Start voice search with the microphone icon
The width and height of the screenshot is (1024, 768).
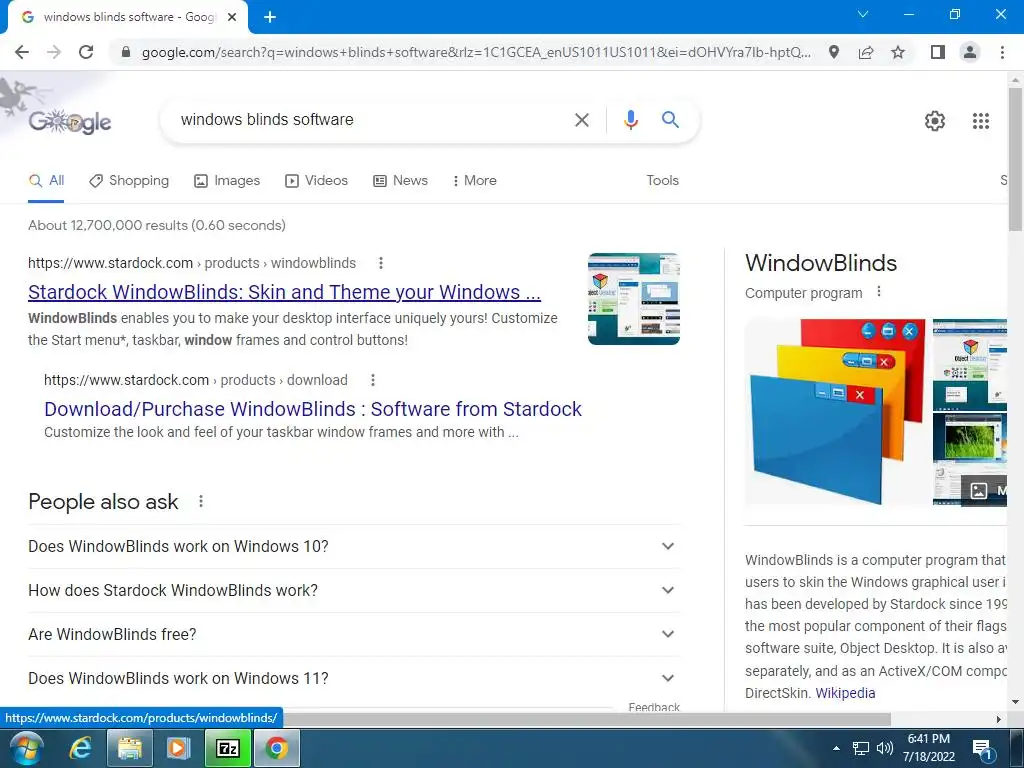click(630, 120)
